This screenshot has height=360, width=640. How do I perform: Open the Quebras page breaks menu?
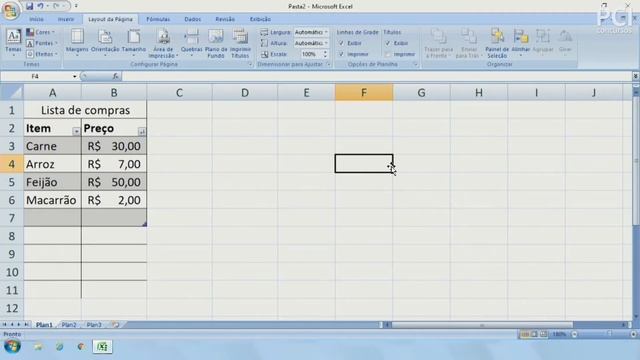coord(191,42)
